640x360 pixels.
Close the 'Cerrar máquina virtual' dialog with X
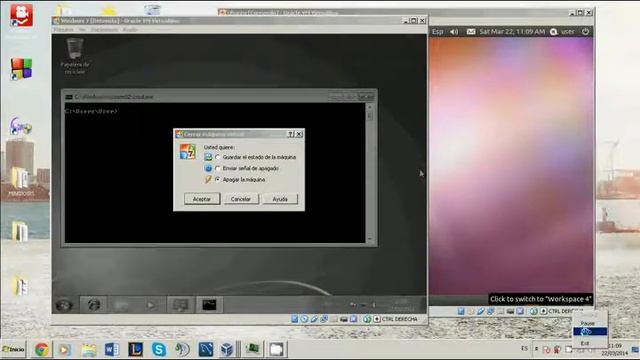[x=299, y=134]
